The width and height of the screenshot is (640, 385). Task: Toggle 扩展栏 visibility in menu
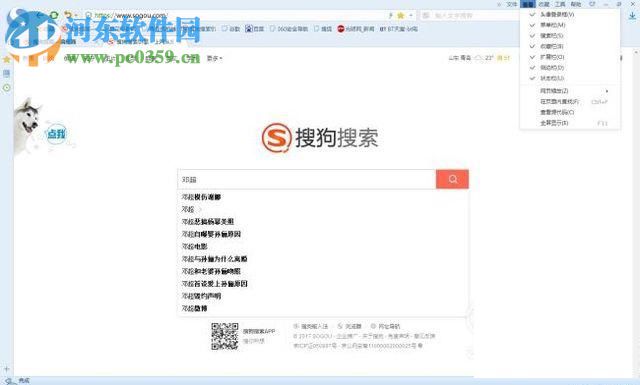[x=570, y=57]
